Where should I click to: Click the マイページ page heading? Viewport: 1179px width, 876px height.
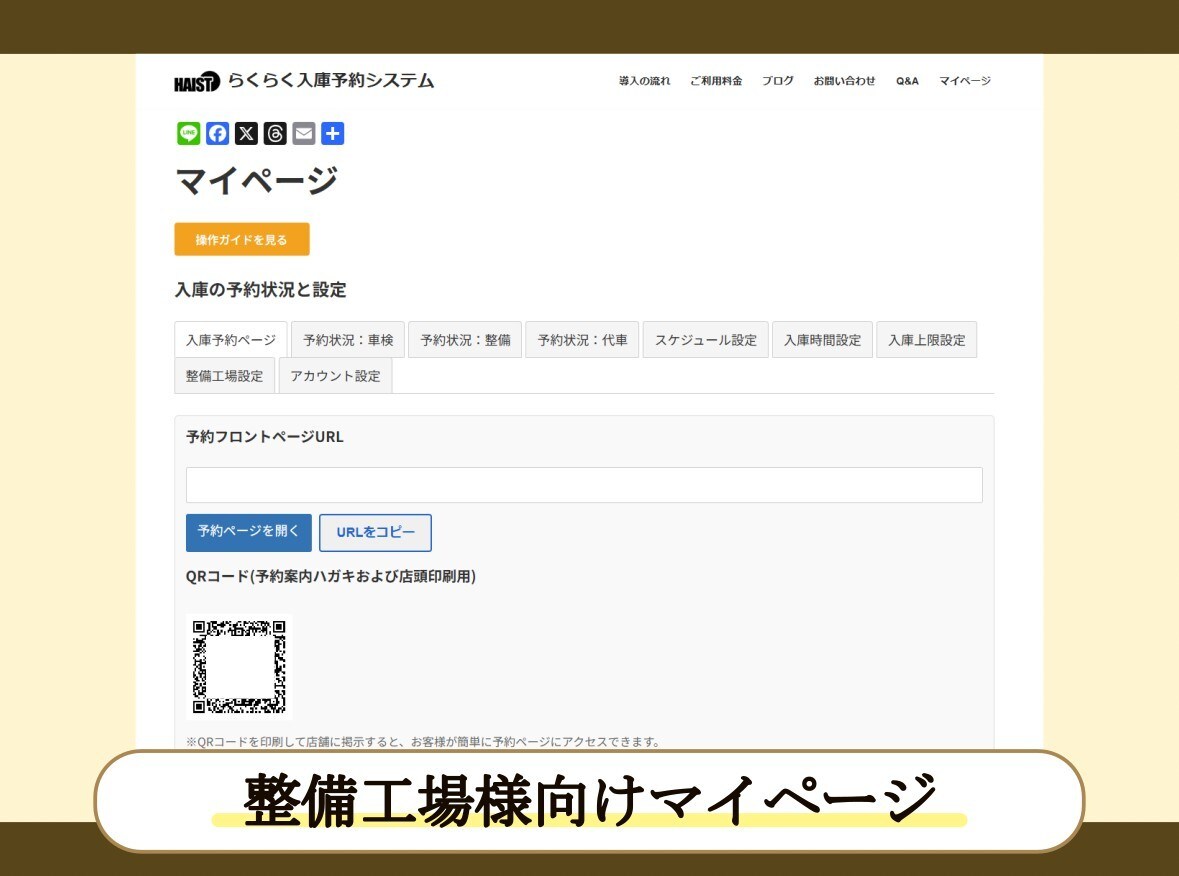(257, 181)
